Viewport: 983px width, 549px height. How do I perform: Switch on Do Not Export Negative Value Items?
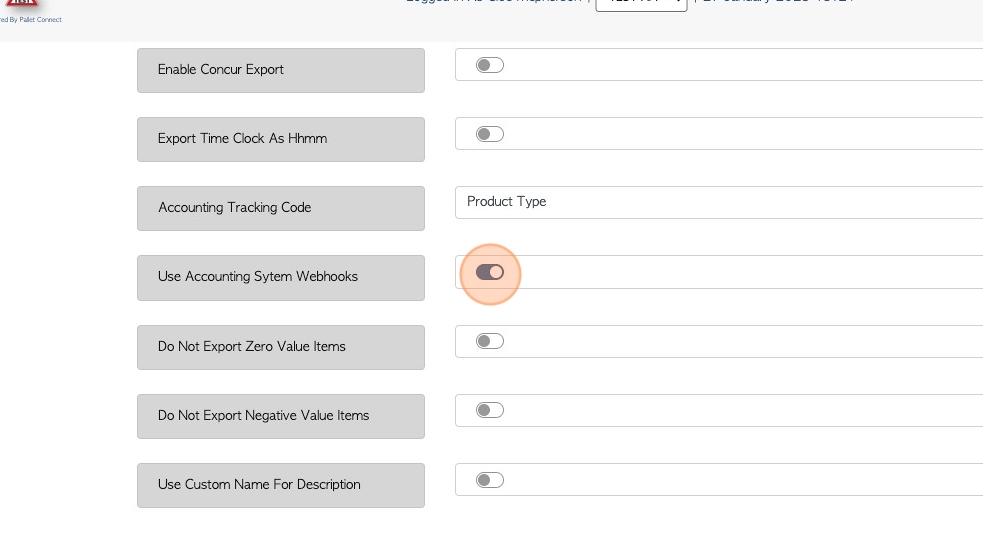[x=490, y=410]
